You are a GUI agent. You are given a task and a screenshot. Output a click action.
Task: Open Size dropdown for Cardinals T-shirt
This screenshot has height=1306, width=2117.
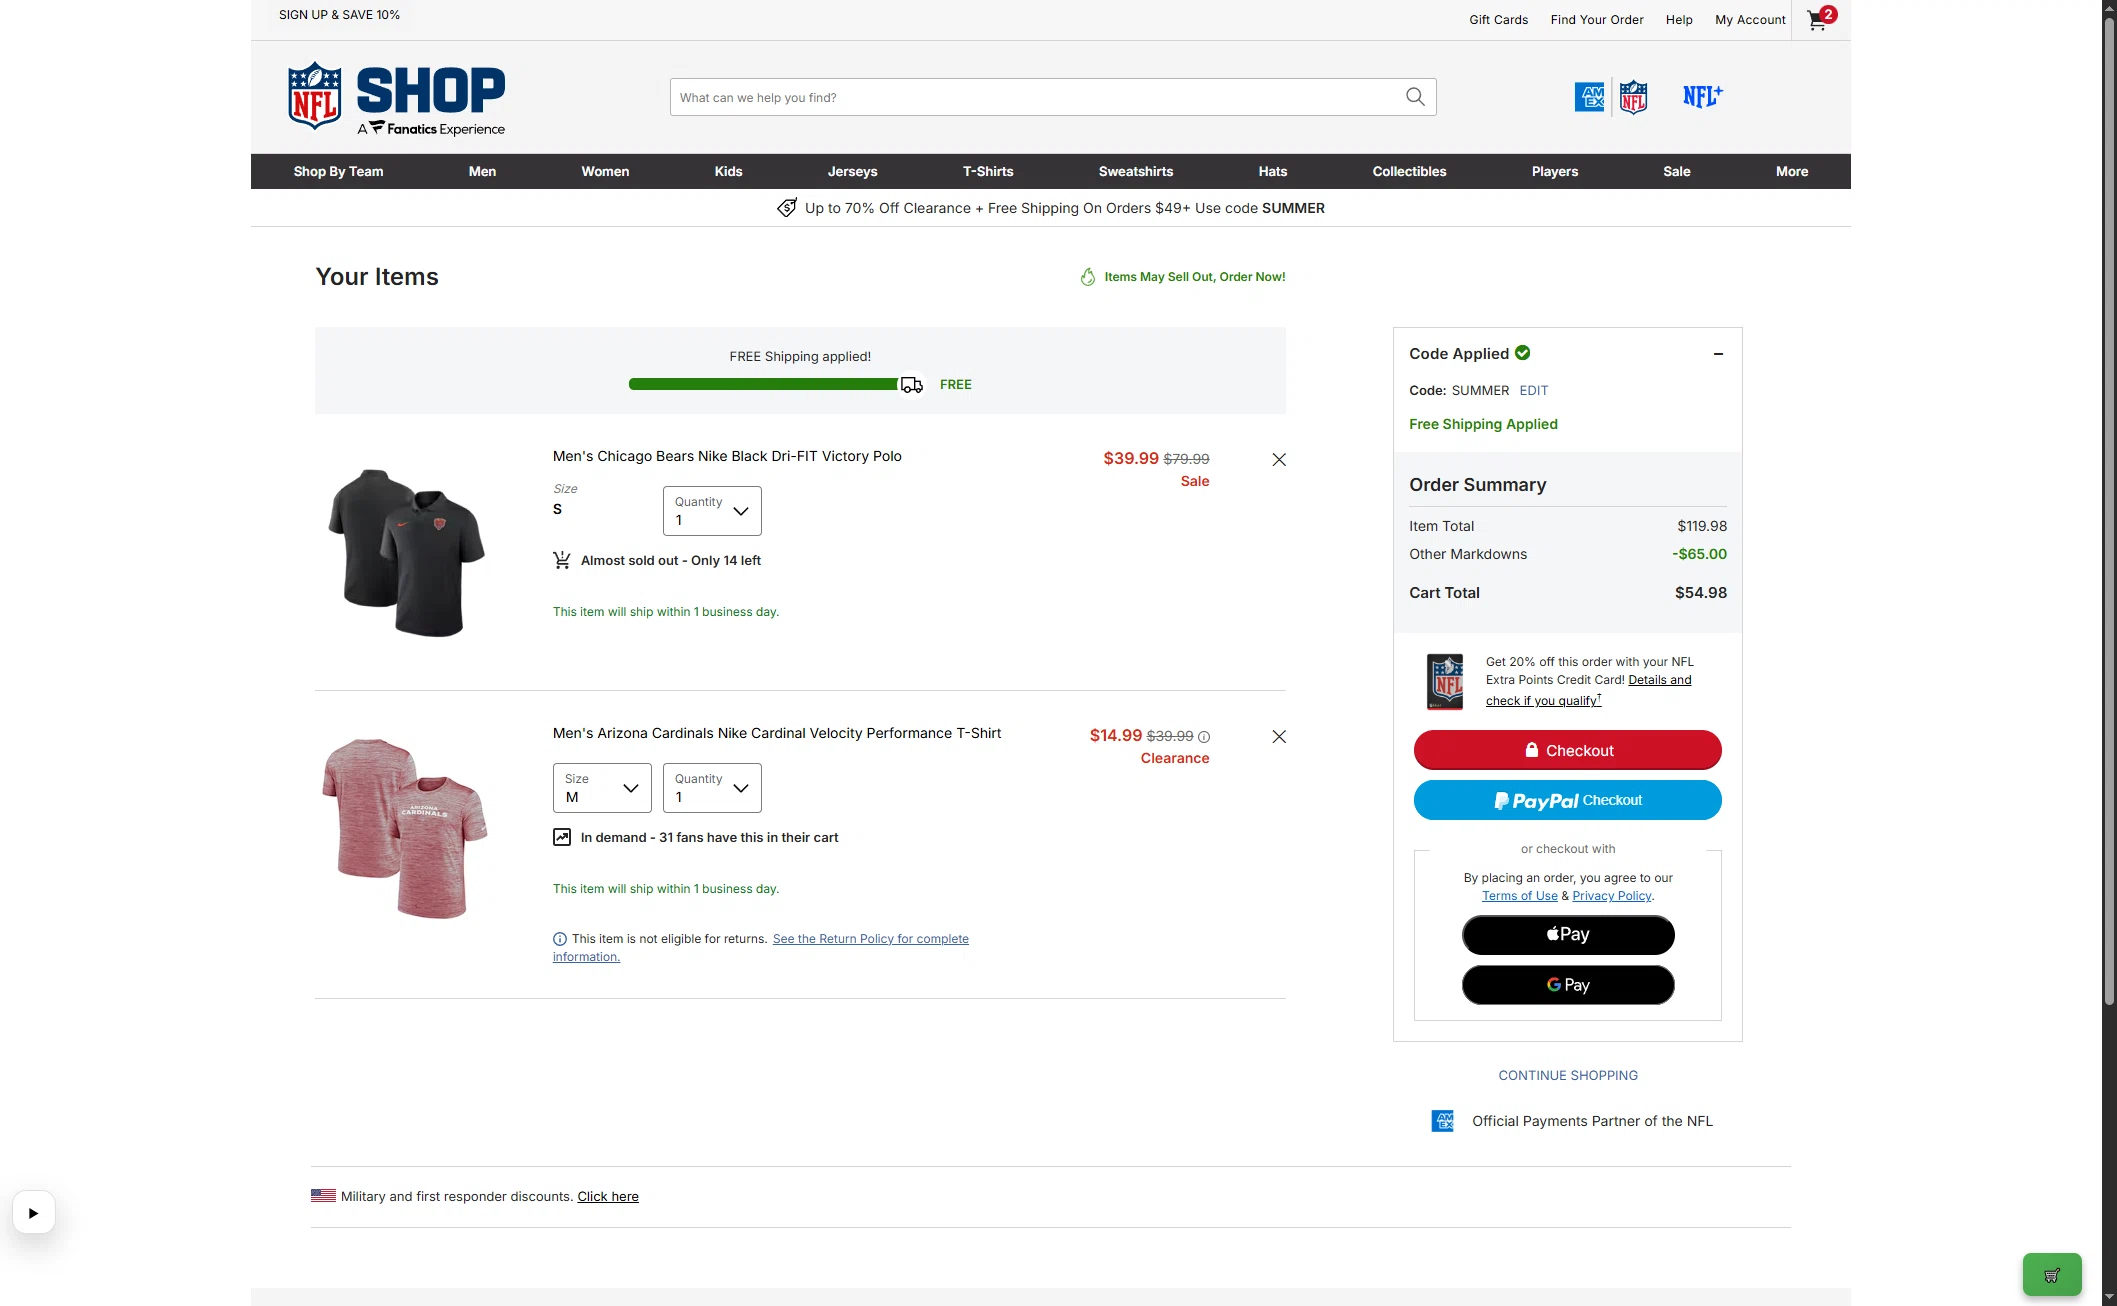tap(602, 788)
